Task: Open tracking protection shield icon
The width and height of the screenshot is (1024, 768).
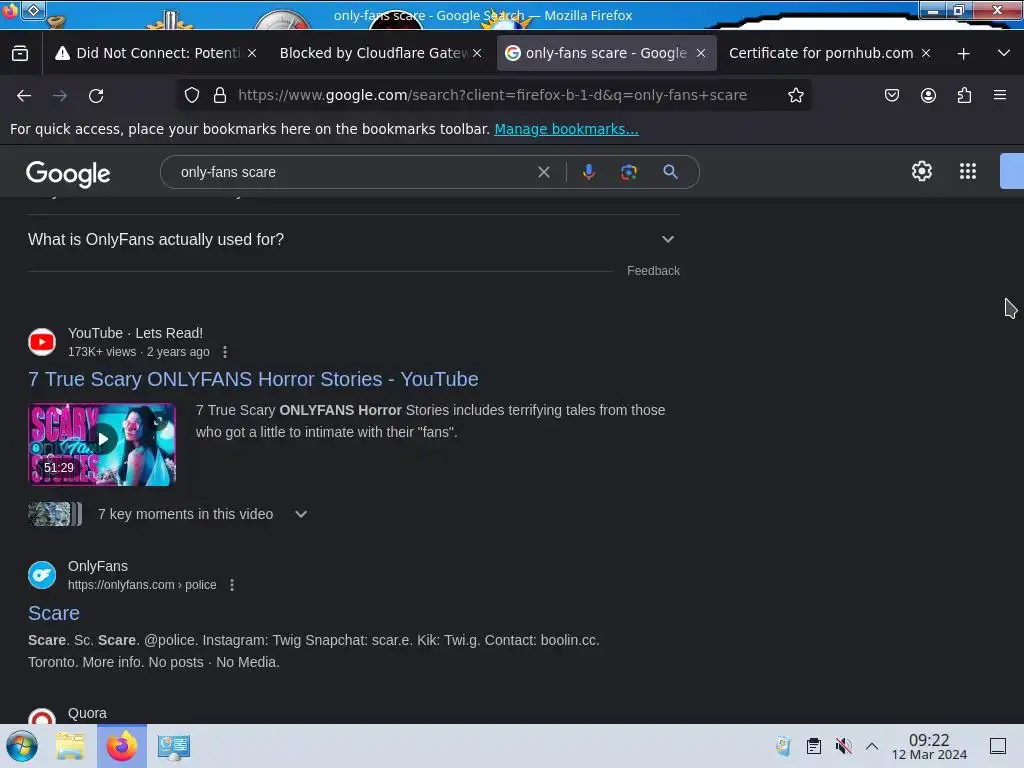Action: coord(191,95)
